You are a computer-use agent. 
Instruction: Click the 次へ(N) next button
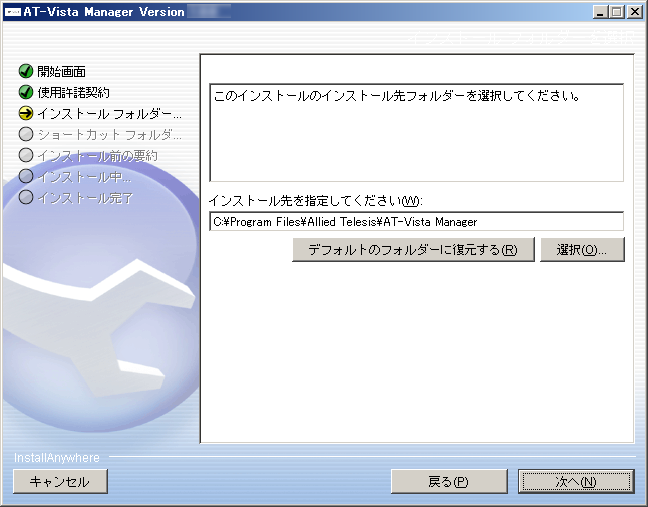pos(576,481)
